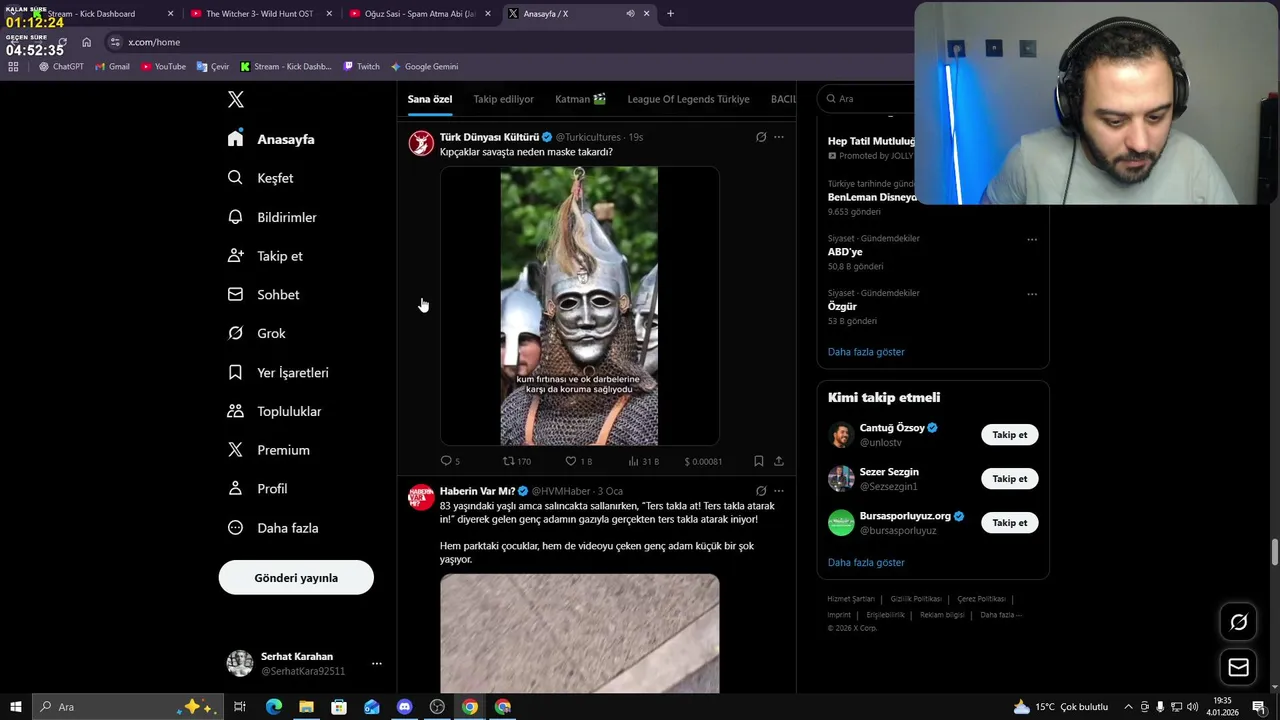Mute the Anasayfa / X tab audio

tap(630, 14)
